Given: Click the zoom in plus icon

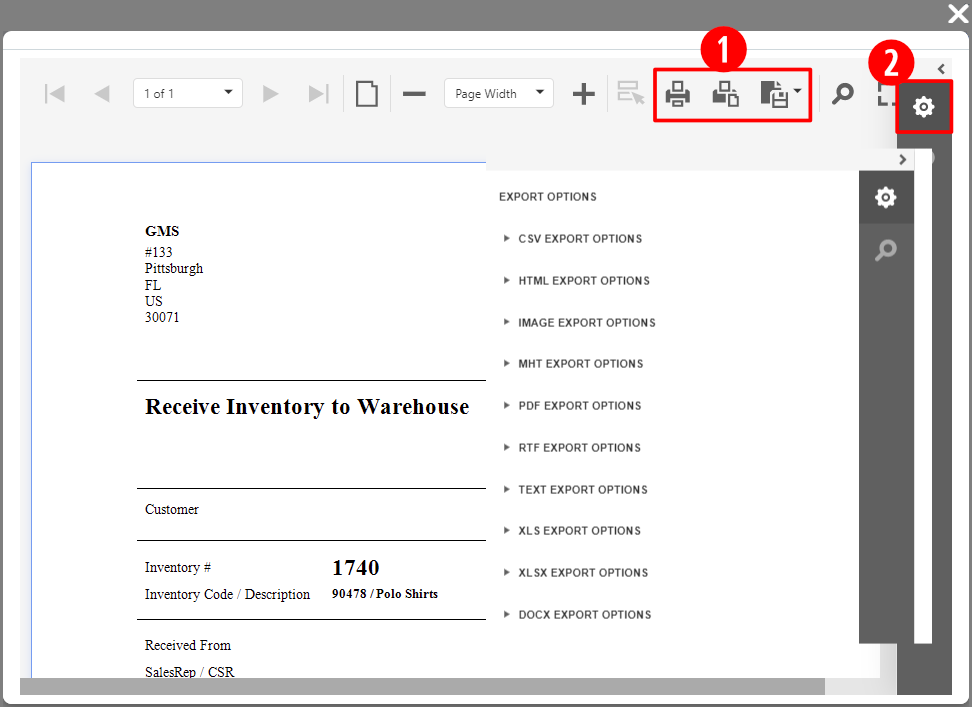Looking at the screenshot, I should click(583, 94).
